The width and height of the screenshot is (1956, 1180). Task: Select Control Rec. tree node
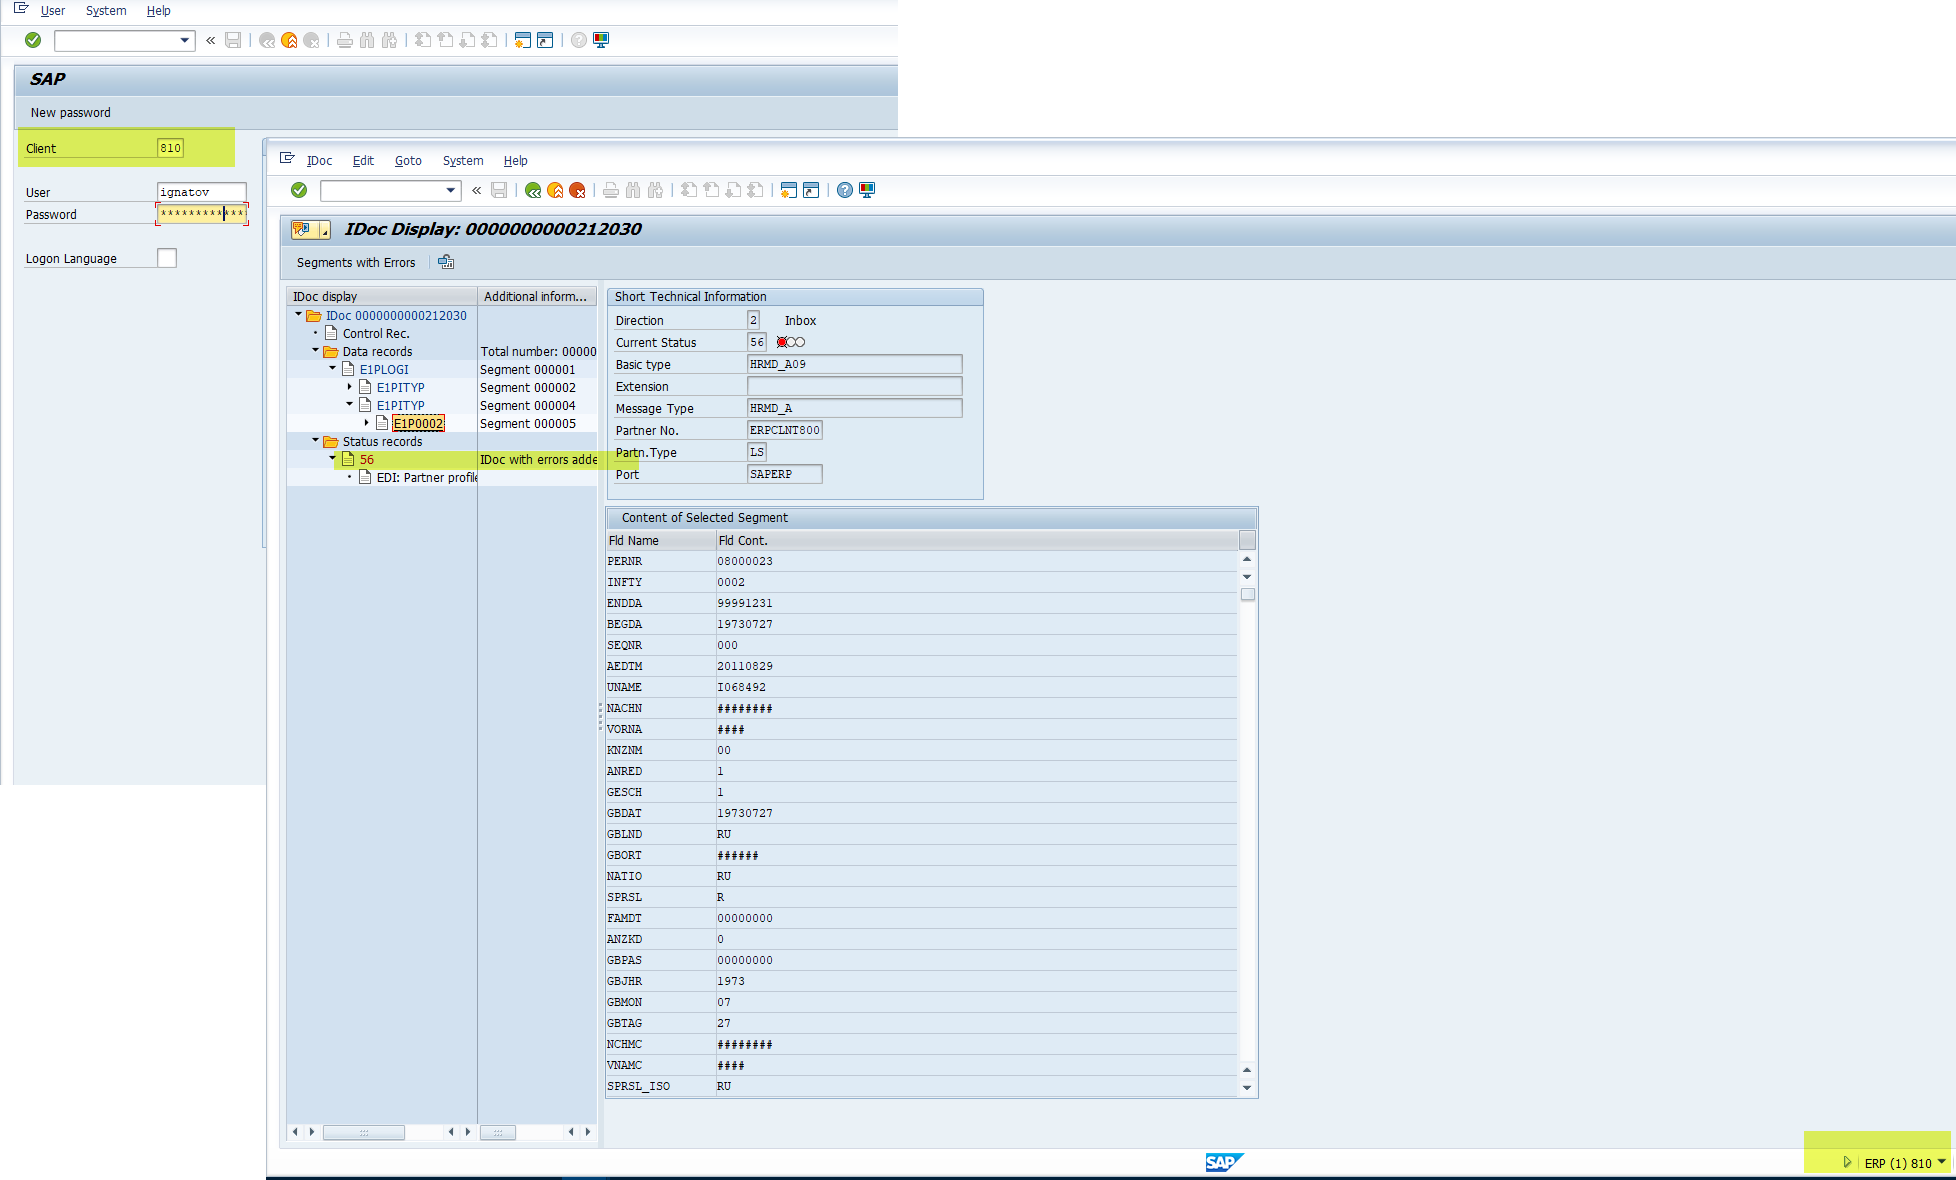click(376, 333)
